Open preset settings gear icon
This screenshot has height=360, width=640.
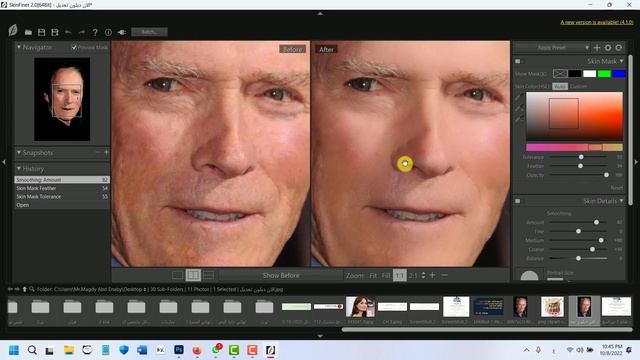click(608, 48)
